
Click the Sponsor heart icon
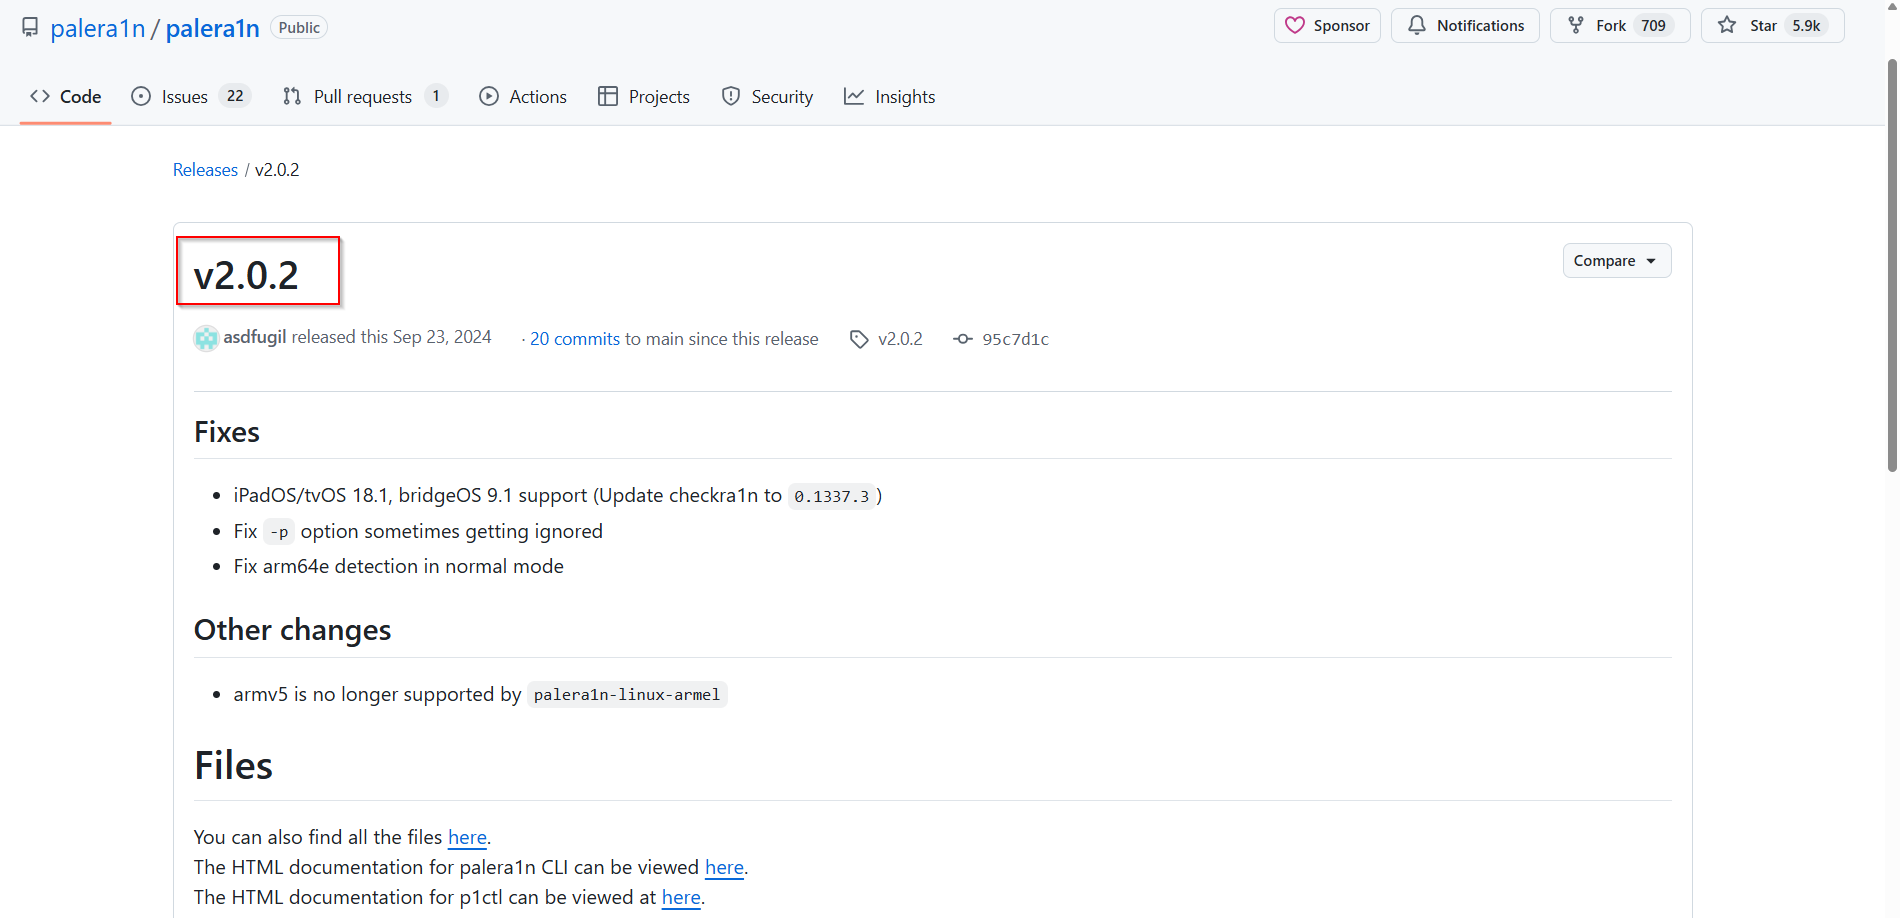pos(1295,25)
